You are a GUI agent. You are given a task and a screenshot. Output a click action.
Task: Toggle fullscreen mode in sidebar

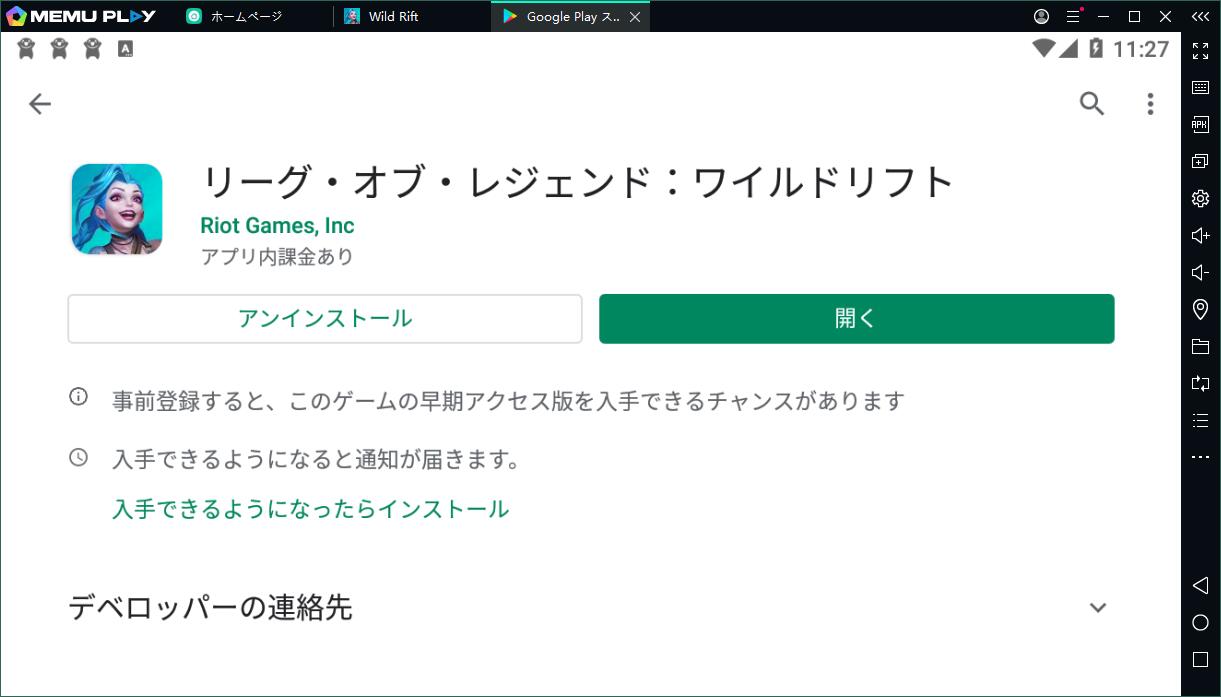pyautogui.click(x=1200, y=51)
